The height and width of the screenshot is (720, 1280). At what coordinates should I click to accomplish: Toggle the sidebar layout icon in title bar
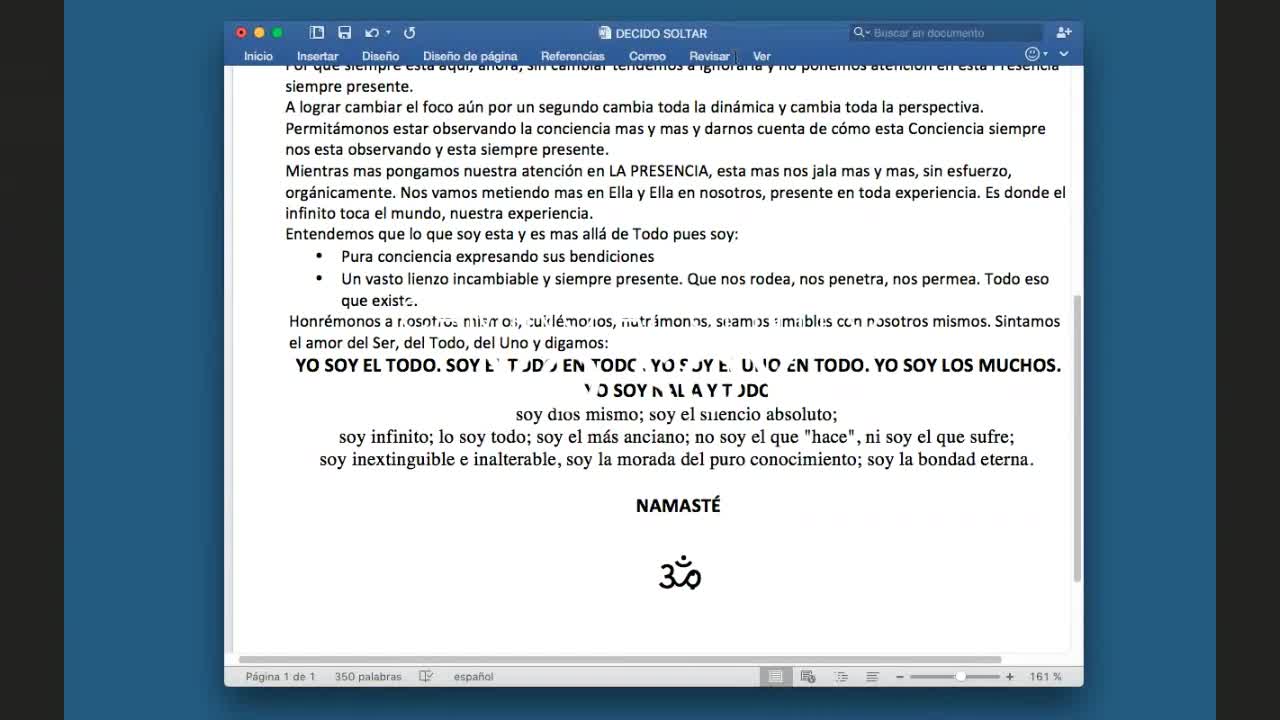tap(317, 33)
